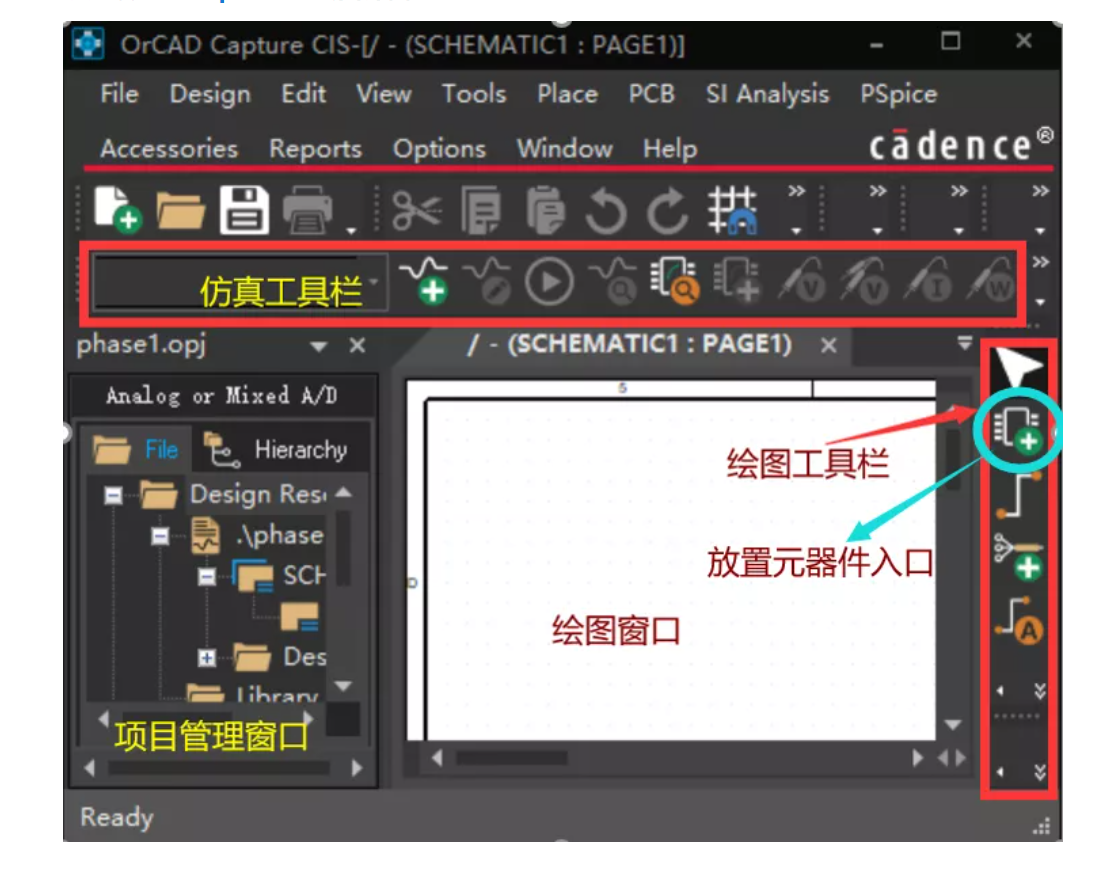Select the Place Wire tool

(x=1018, y=495)
